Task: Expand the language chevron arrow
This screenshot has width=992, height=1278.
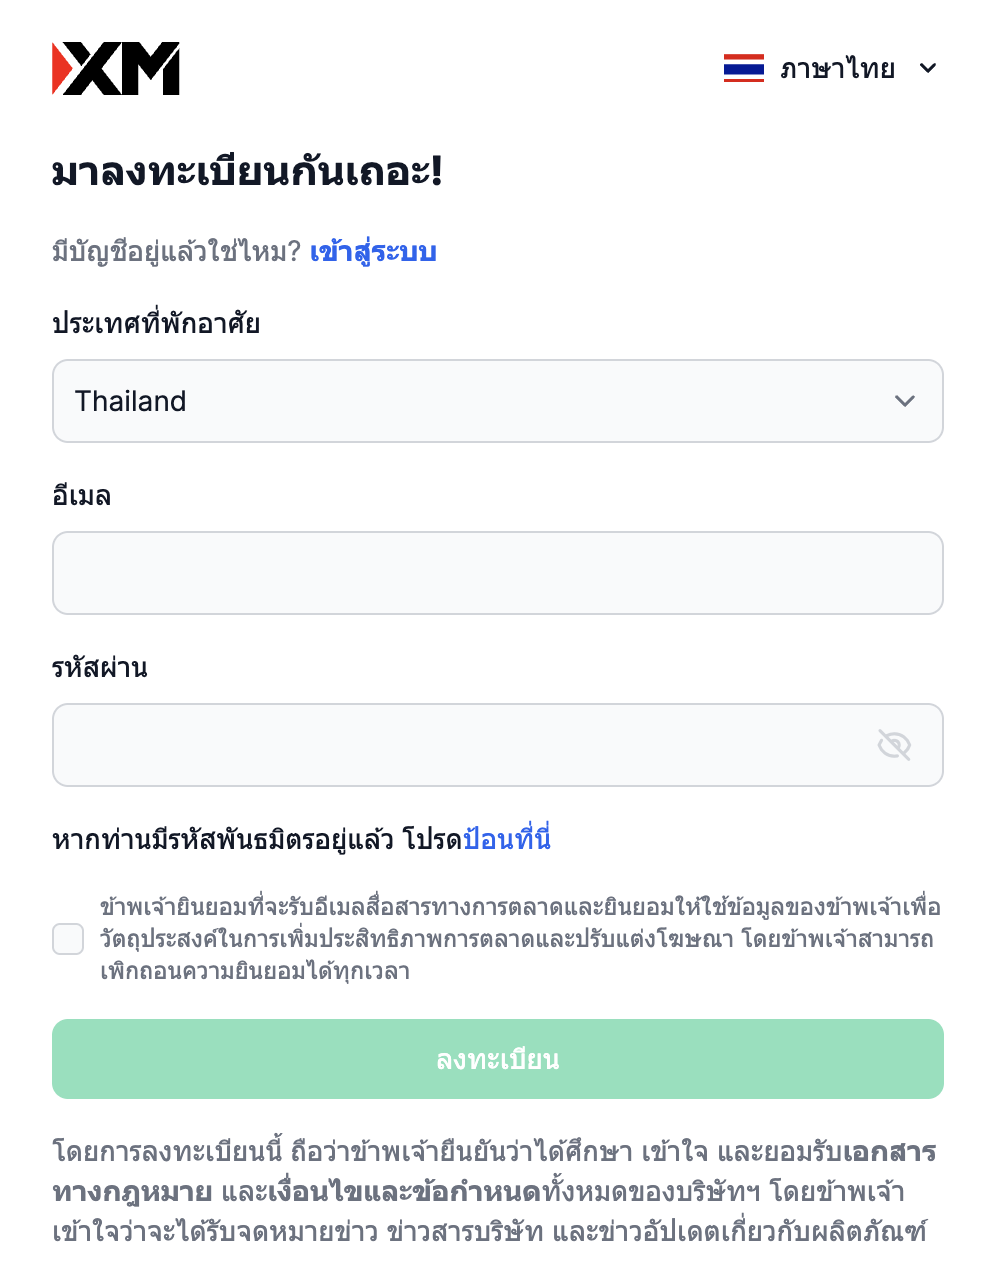Action: click(928, 68)
